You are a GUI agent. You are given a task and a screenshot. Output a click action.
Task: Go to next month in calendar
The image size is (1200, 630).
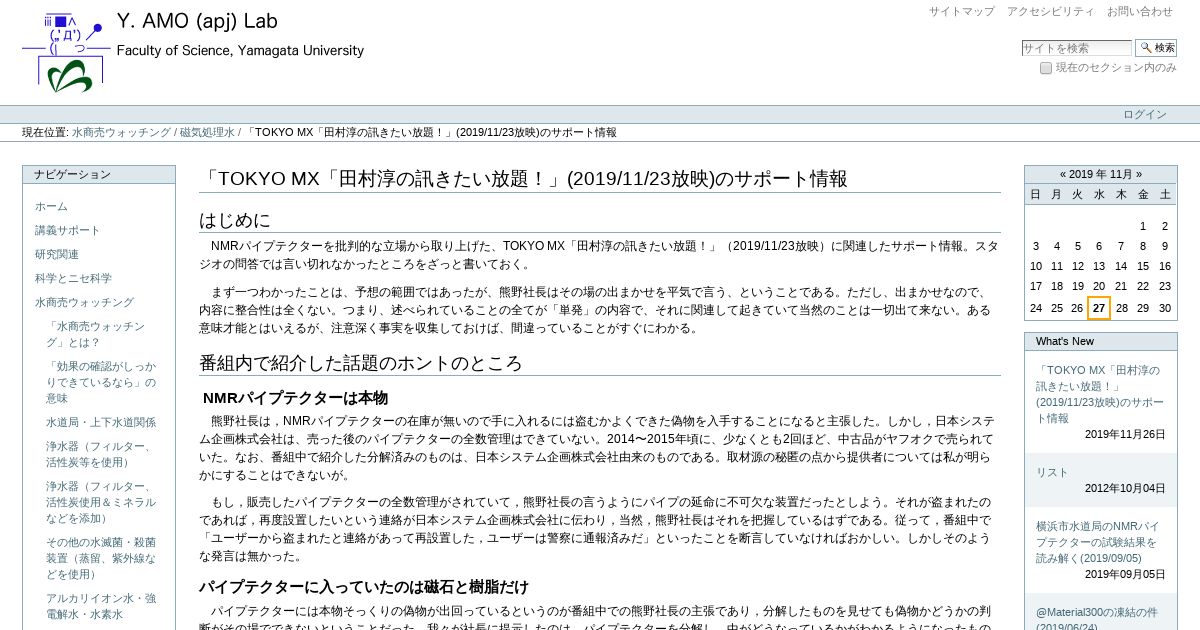(1138, 174)
